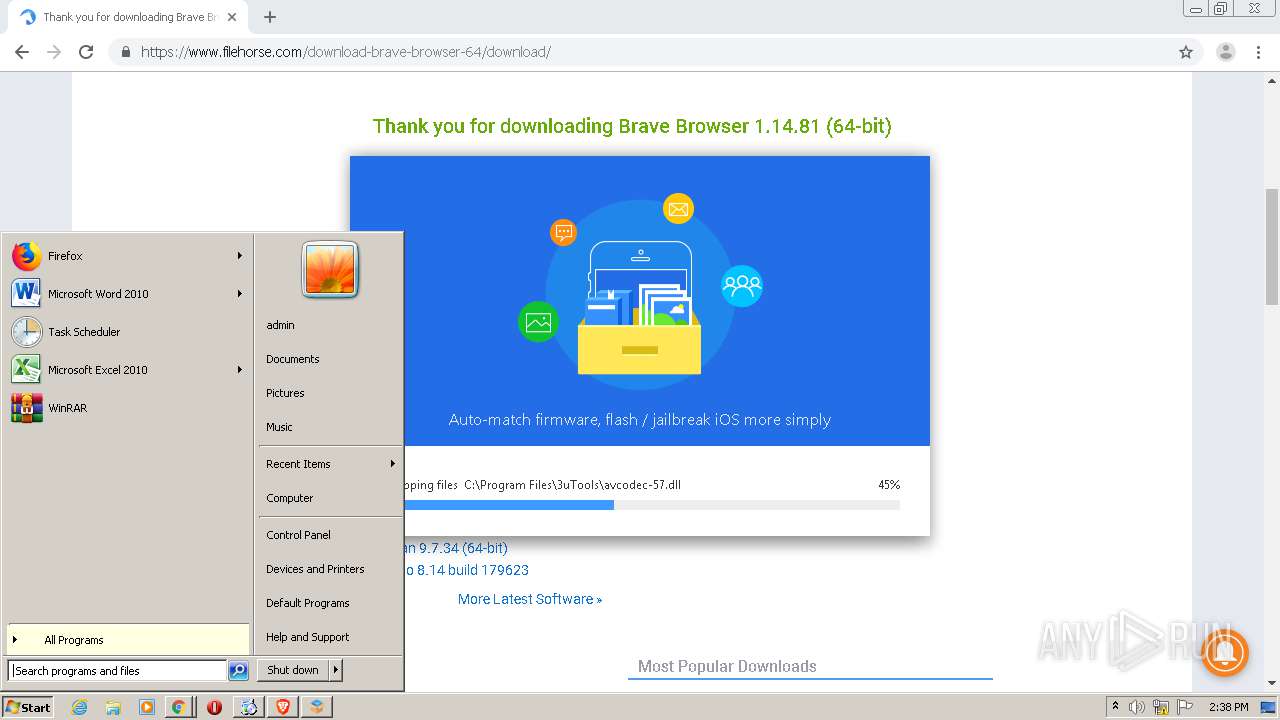Click the More Latest Software link
Viewport: 1280px width, 720px height.
530,599
